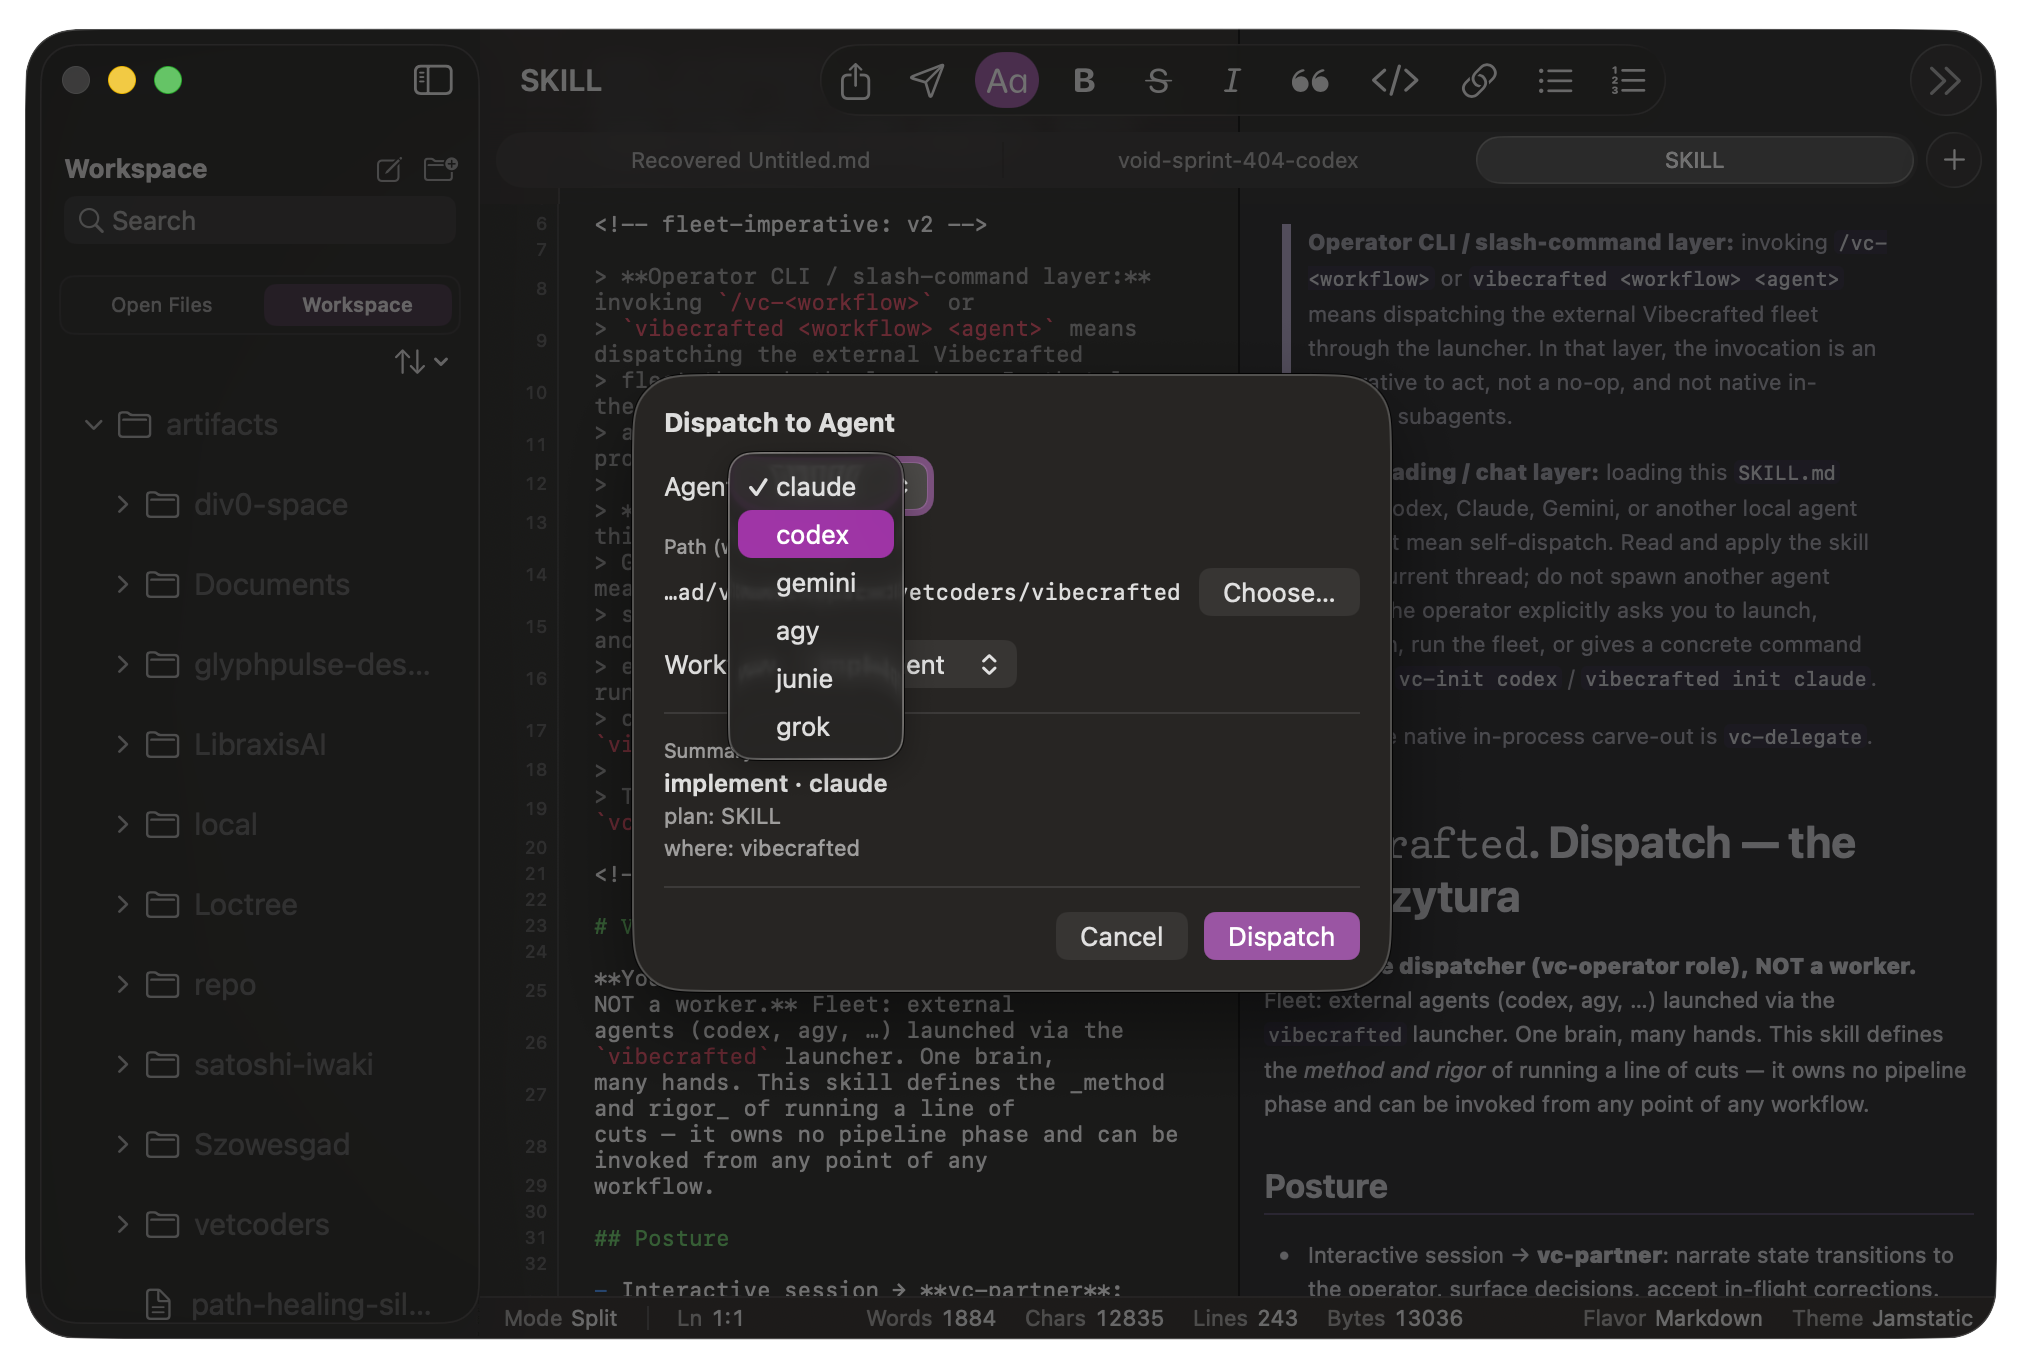The image size is (2020, 1368).
Task: Select the SKILL tab
Action: [x=1694, y=160]
